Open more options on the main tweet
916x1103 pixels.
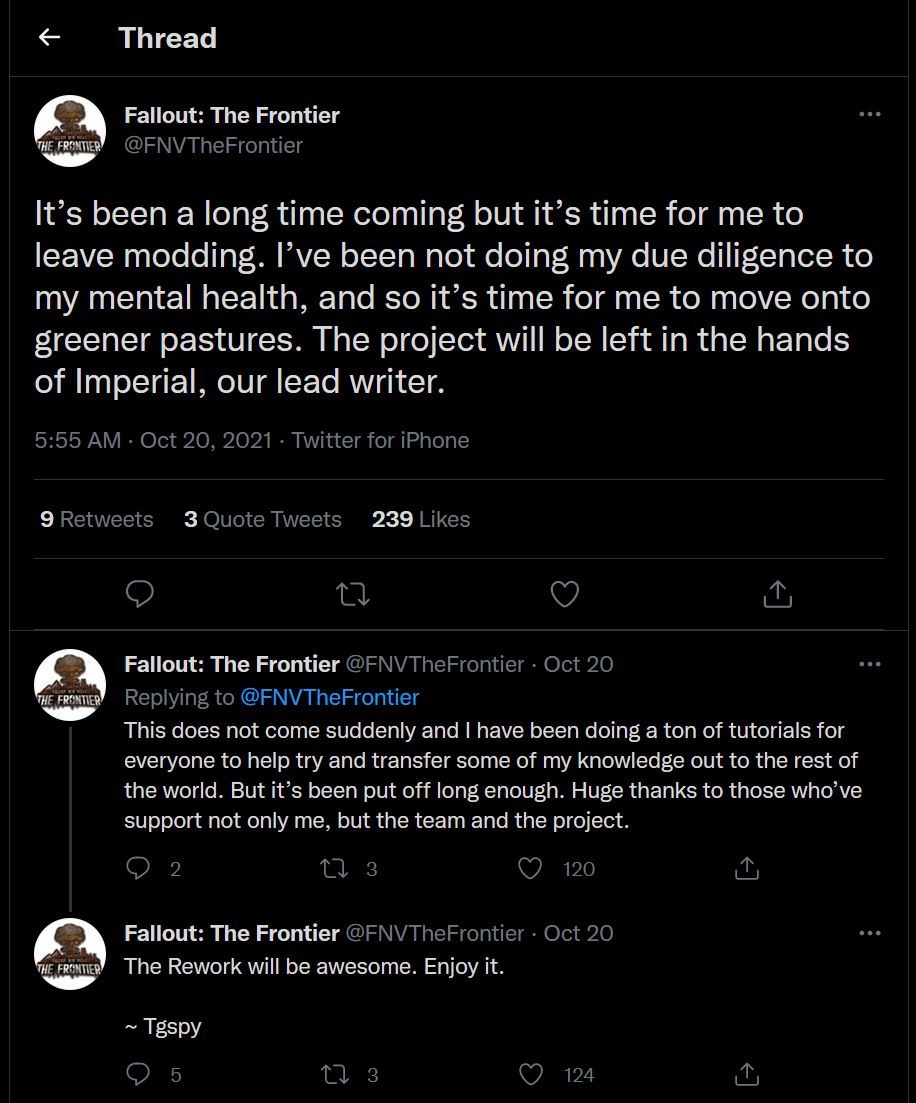click(870, 114)
